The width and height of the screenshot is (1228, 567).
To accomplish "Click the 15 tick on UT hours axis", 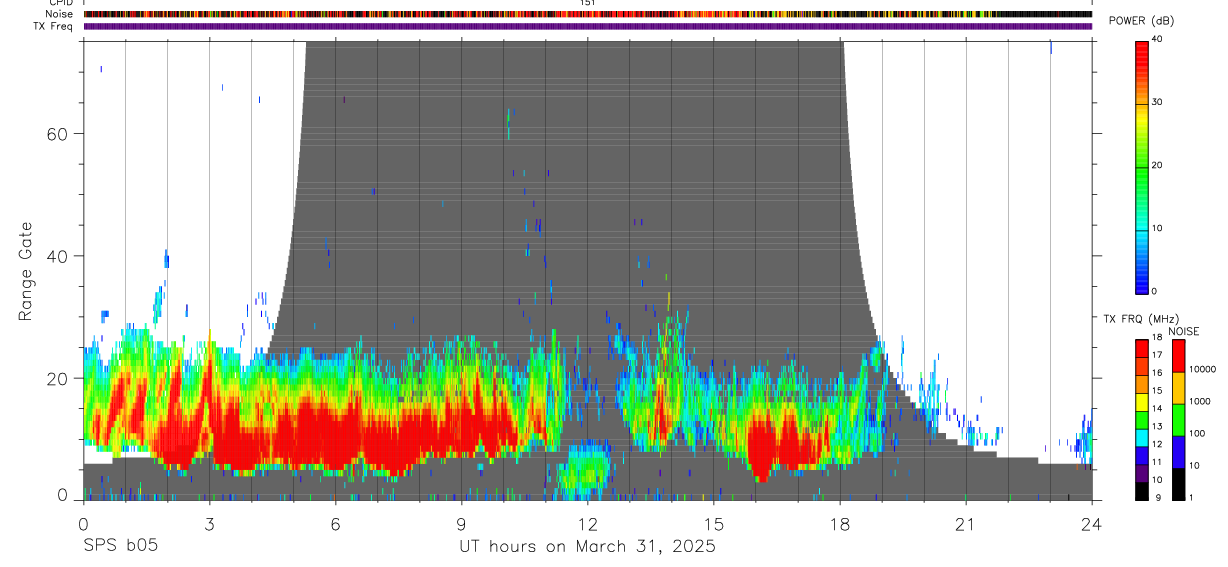I will click(x=714, y=524).
